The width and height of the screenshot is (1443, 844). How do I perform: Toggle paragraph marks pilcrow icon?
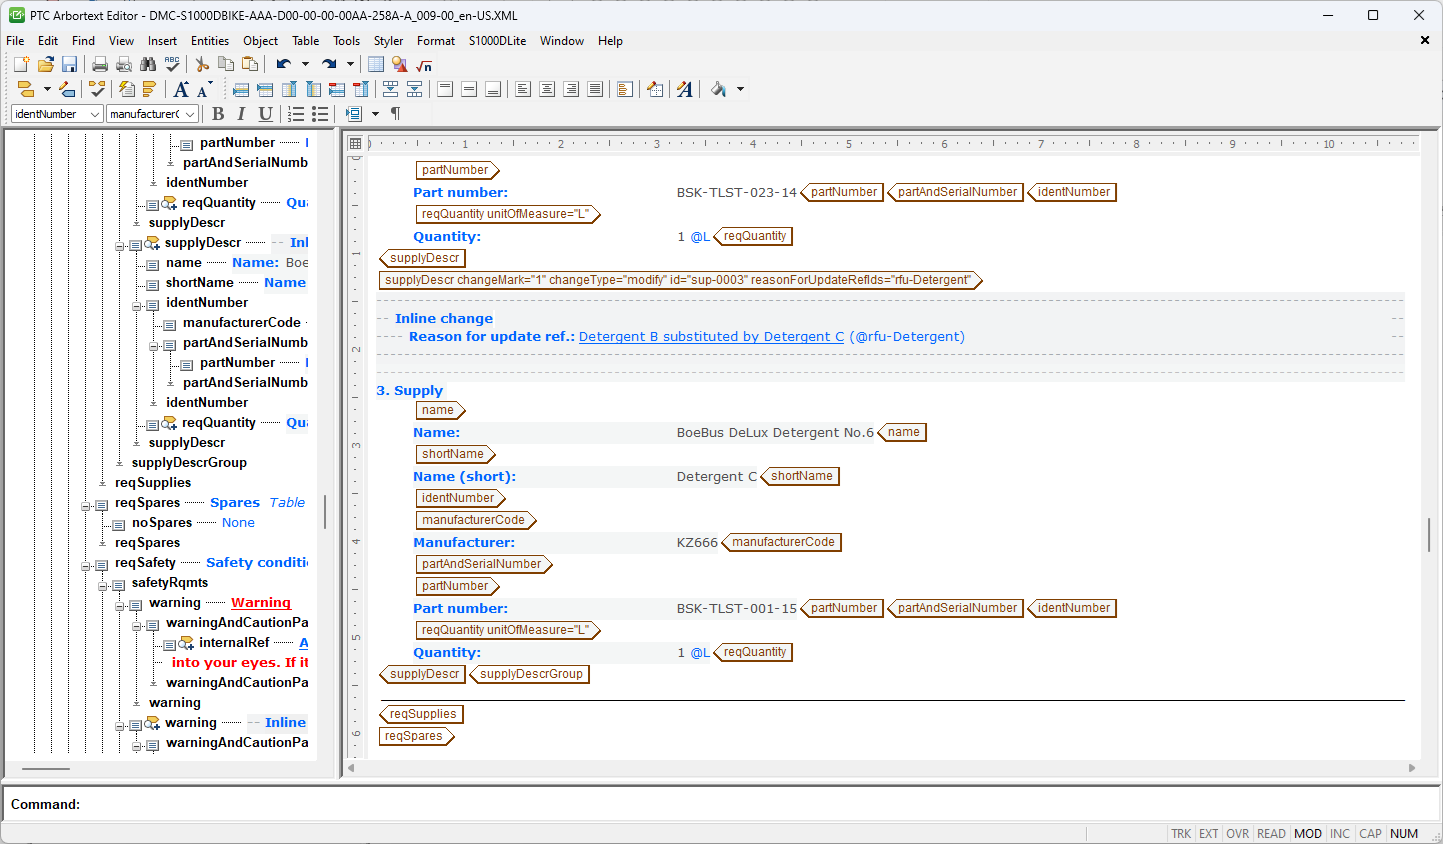[x=395, y=114]
